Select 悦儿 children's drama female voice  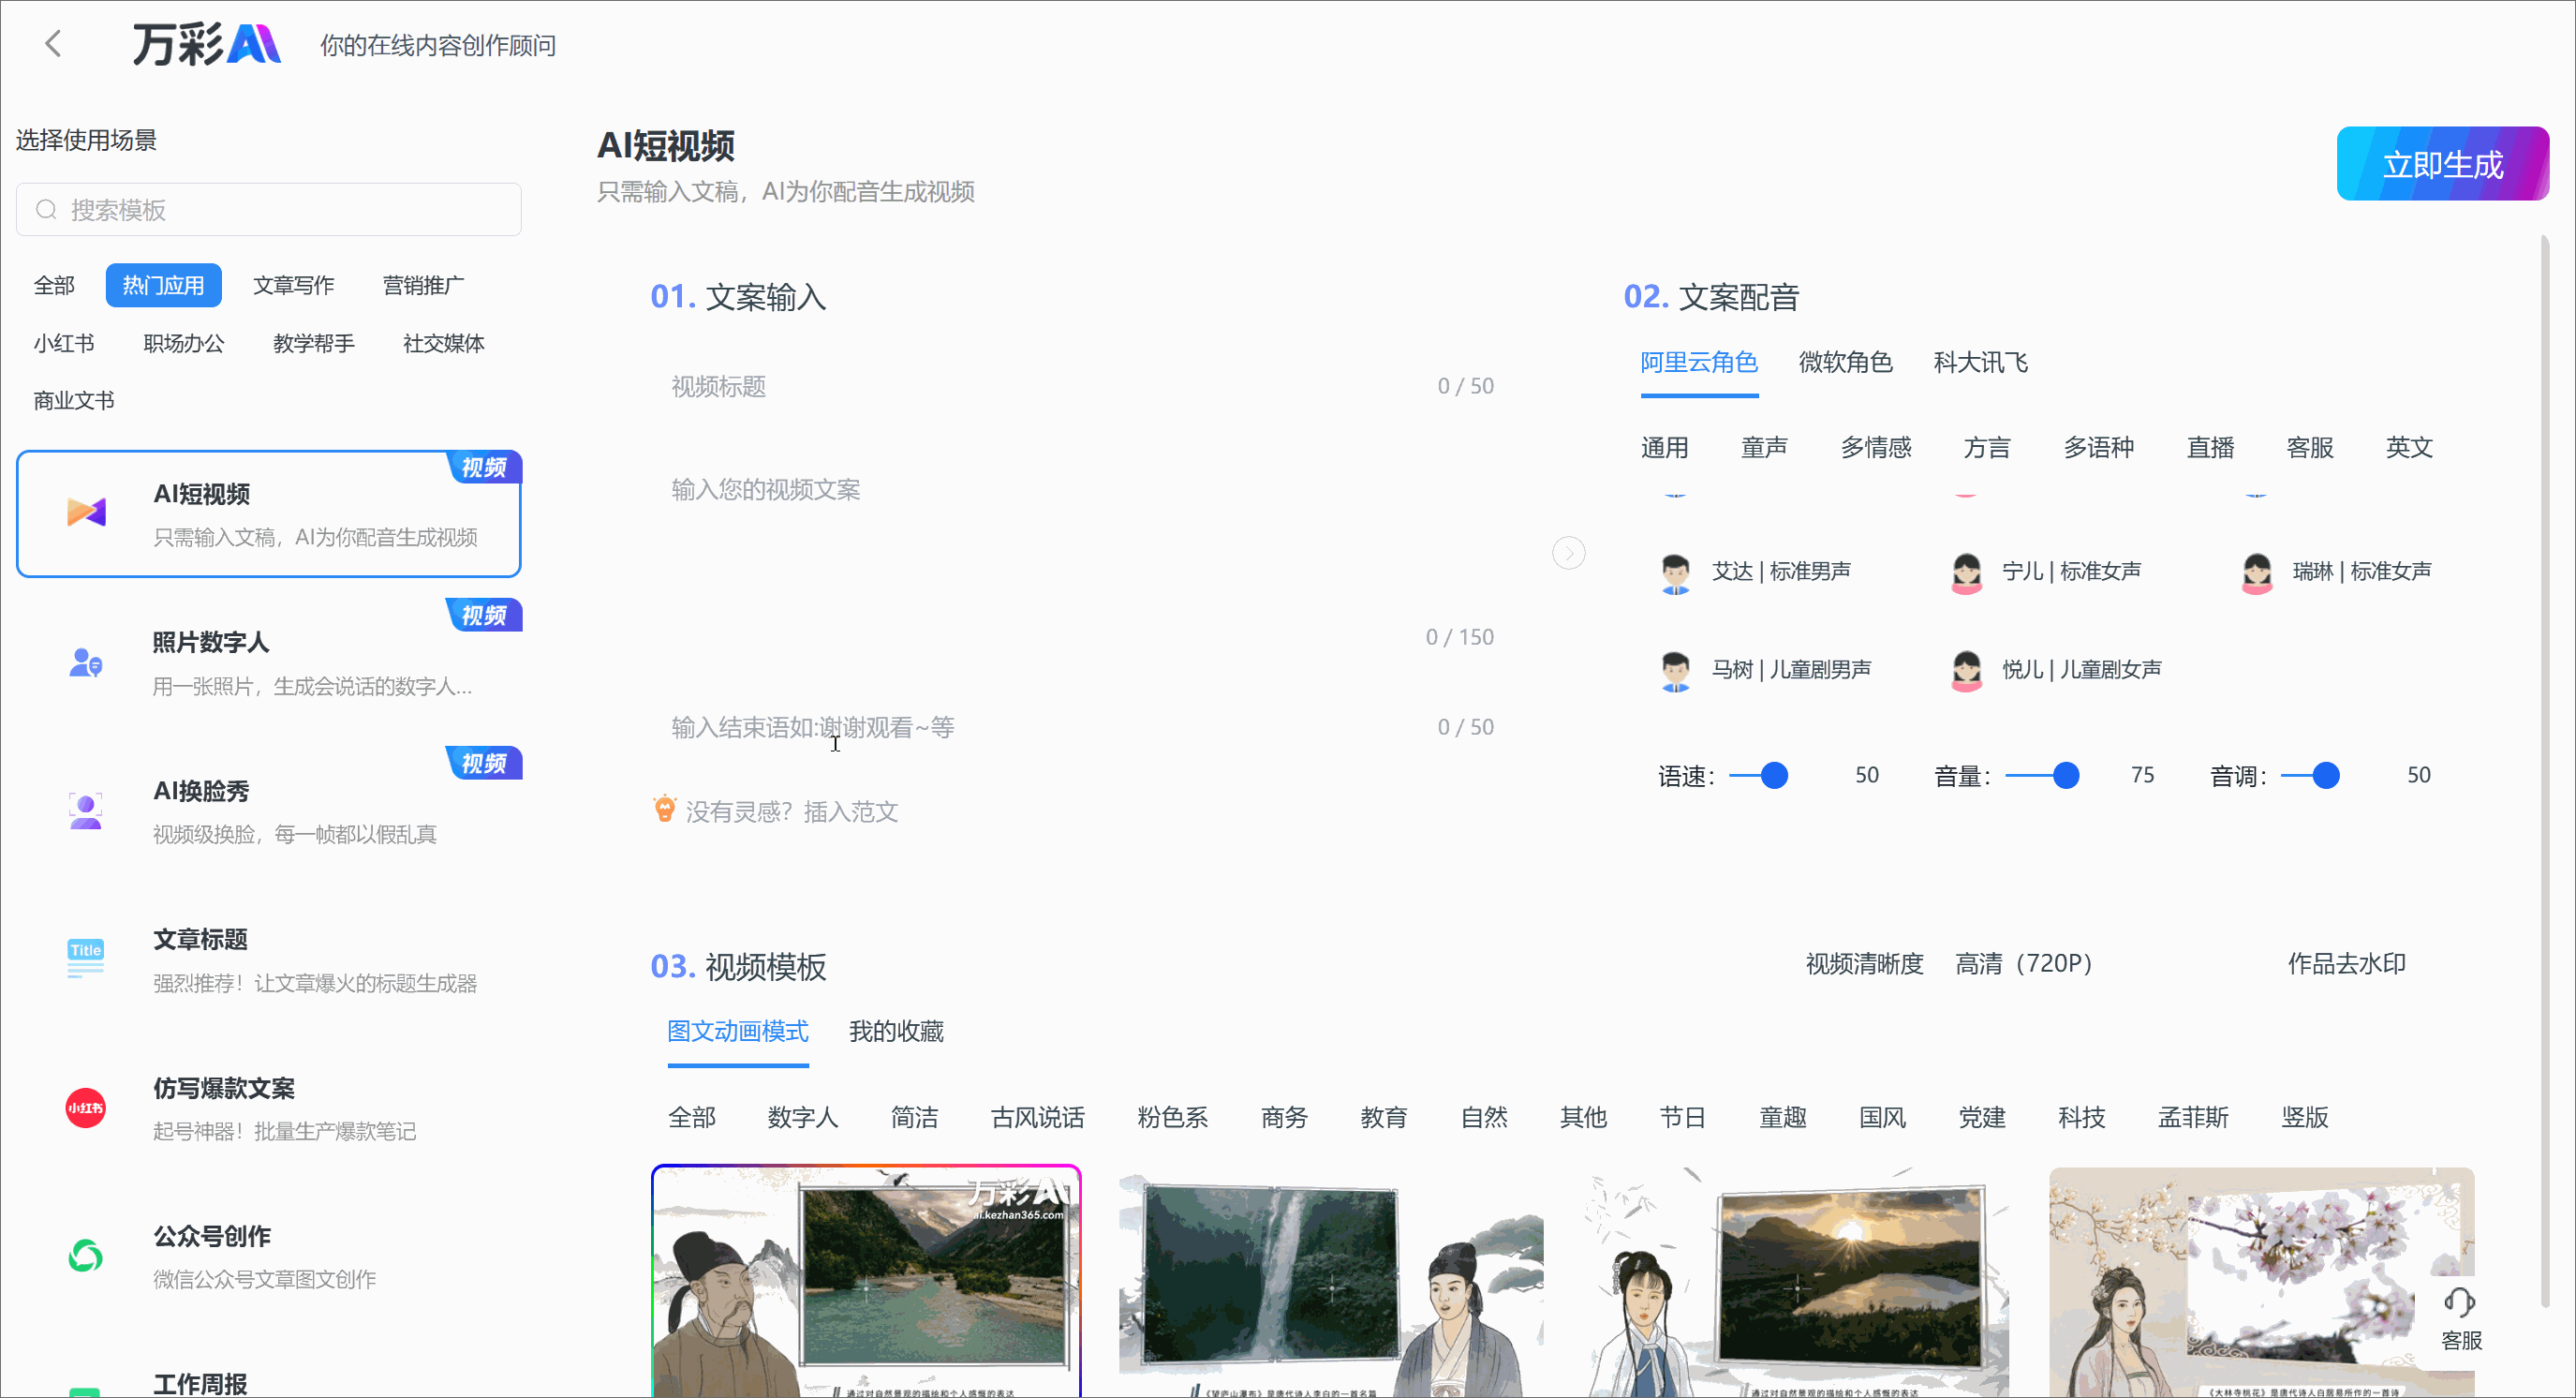tap(2080, 669)
